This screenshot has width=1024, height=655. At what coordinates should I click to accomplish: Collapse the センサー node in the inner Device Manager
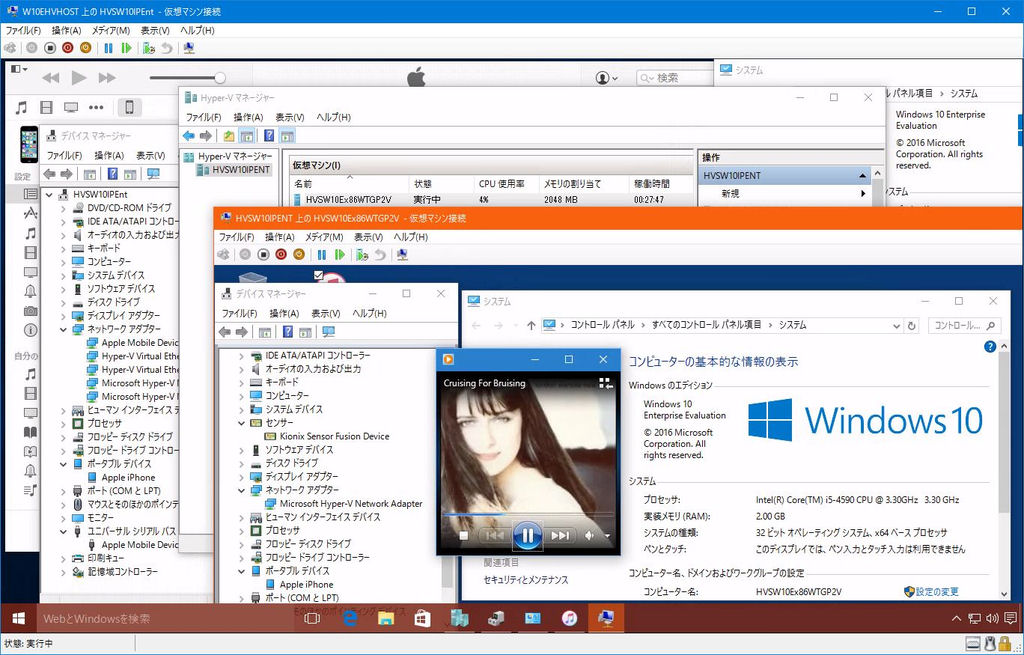242,423
